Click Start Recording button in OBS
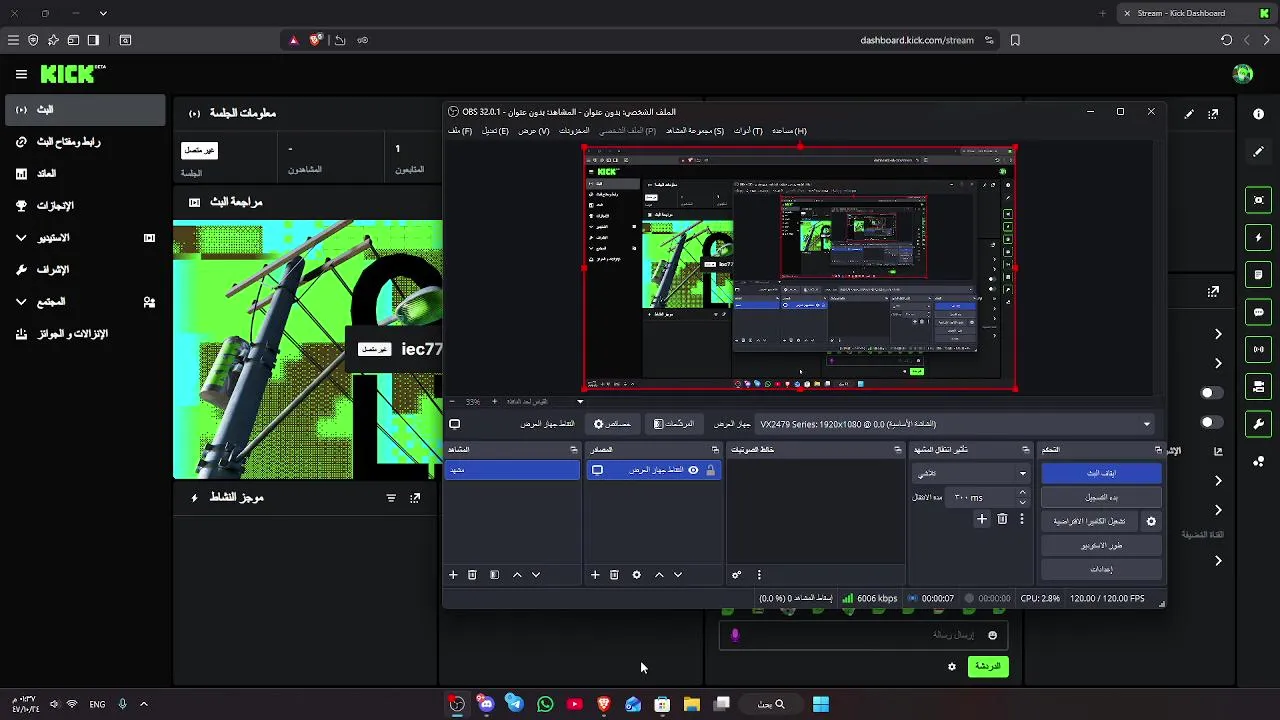The image size is (1280, 720). pyautogui.click(x=1101, y=497)
